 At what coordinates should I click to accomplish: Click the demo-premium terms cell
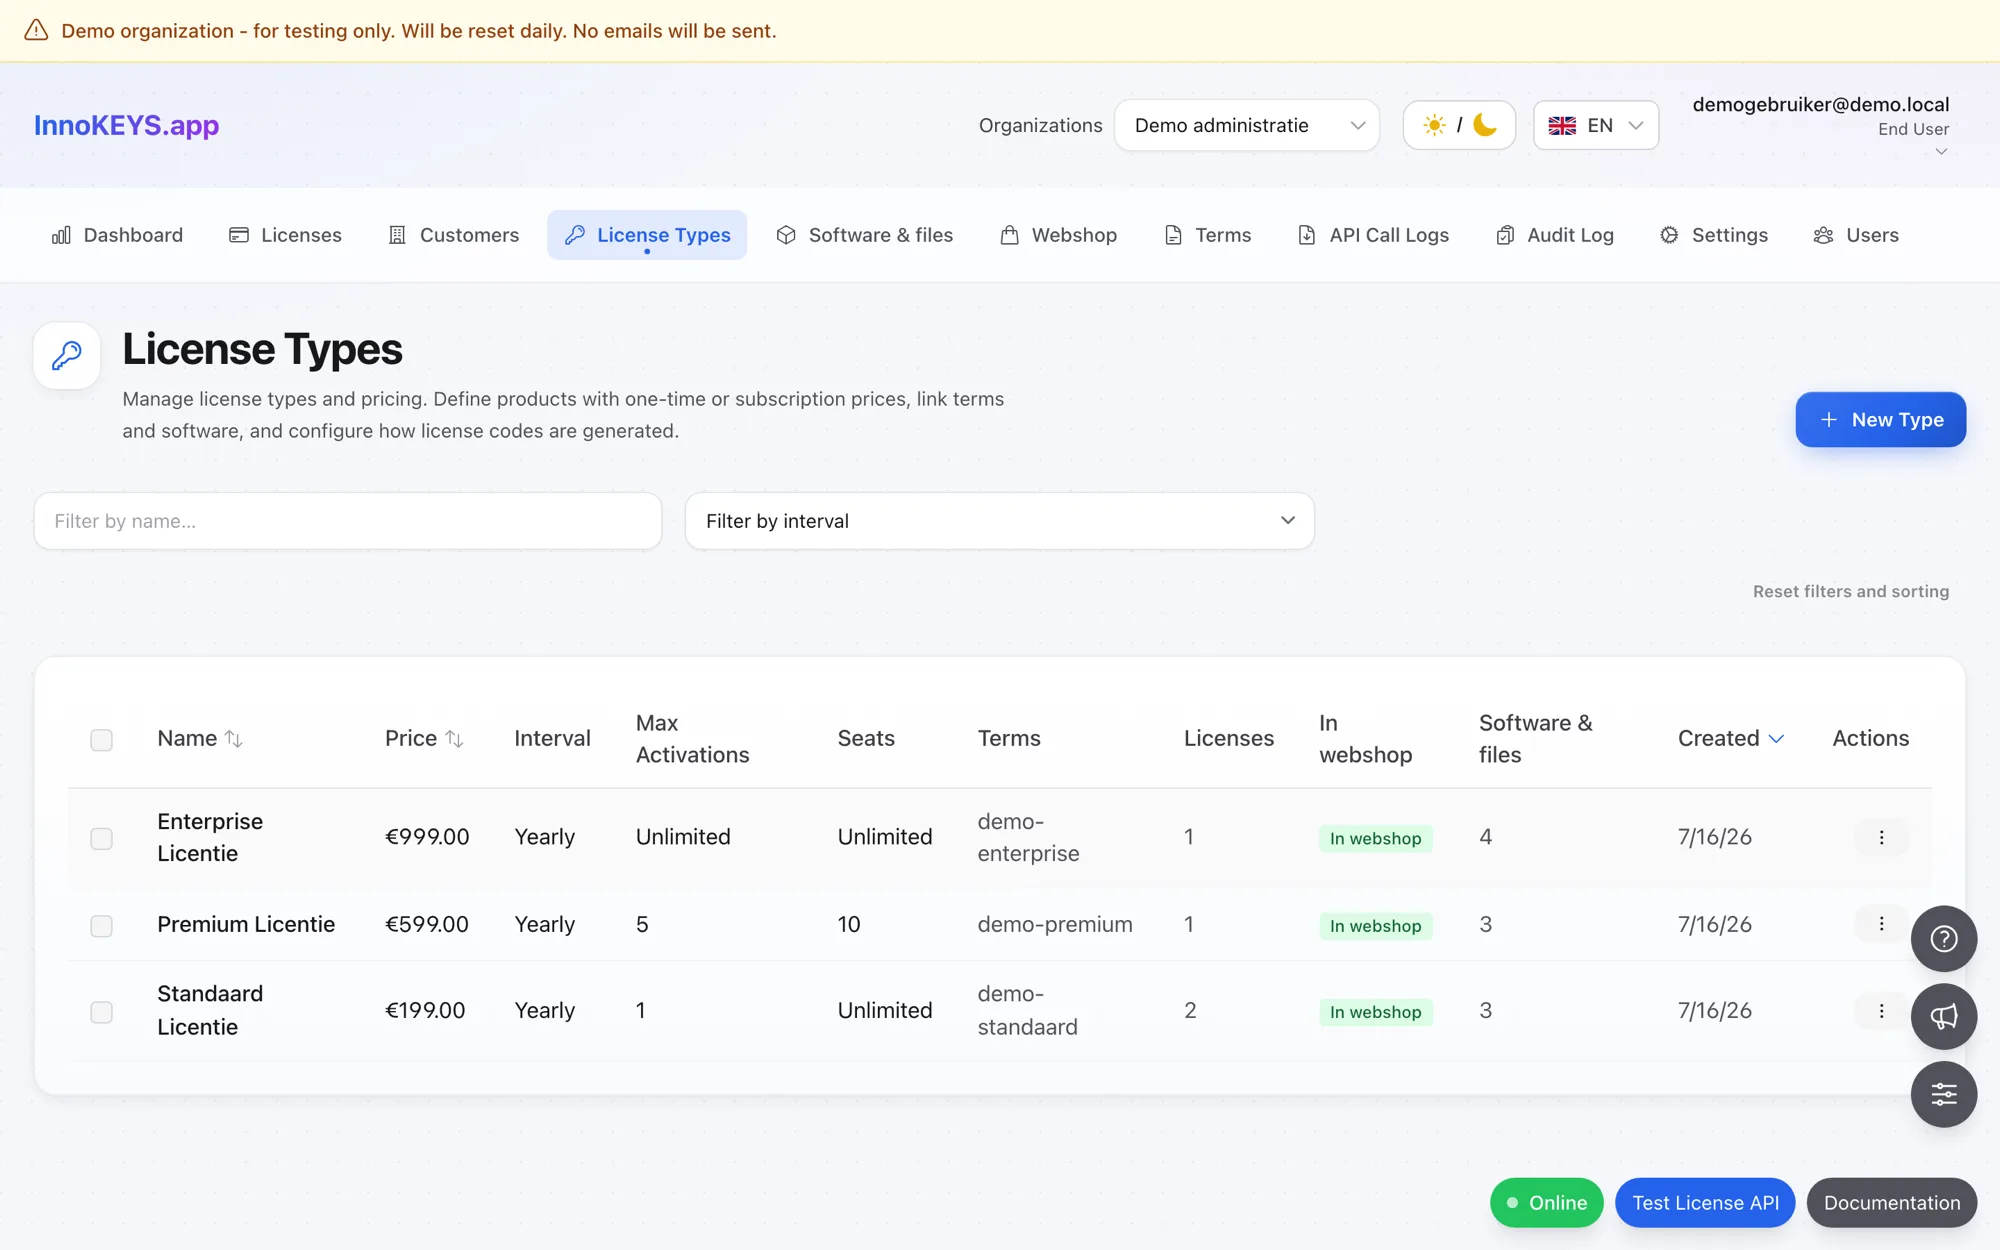click(x=1055, y=924)
